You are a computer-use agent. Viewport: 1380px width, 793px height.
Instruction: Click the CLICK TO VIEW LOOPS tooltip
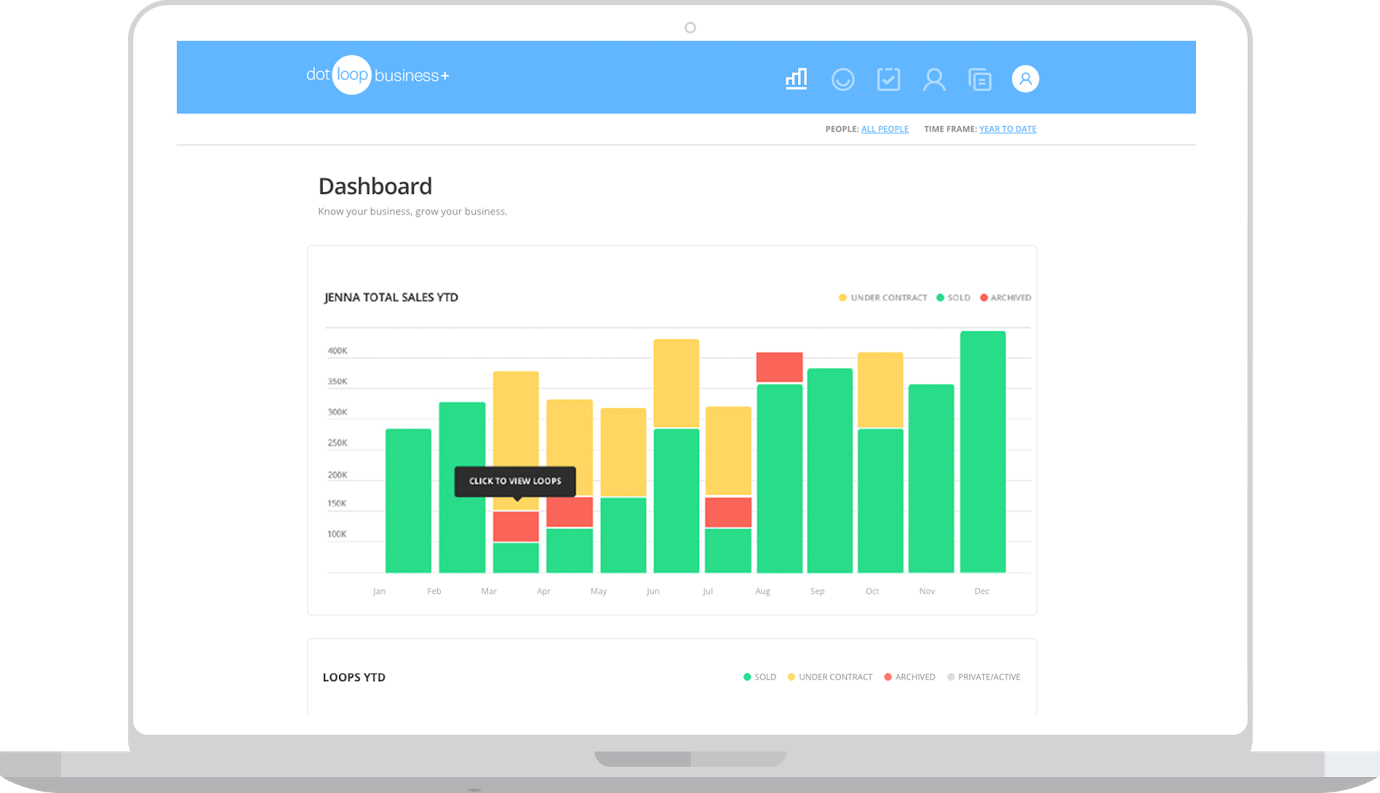pos(516,481)
